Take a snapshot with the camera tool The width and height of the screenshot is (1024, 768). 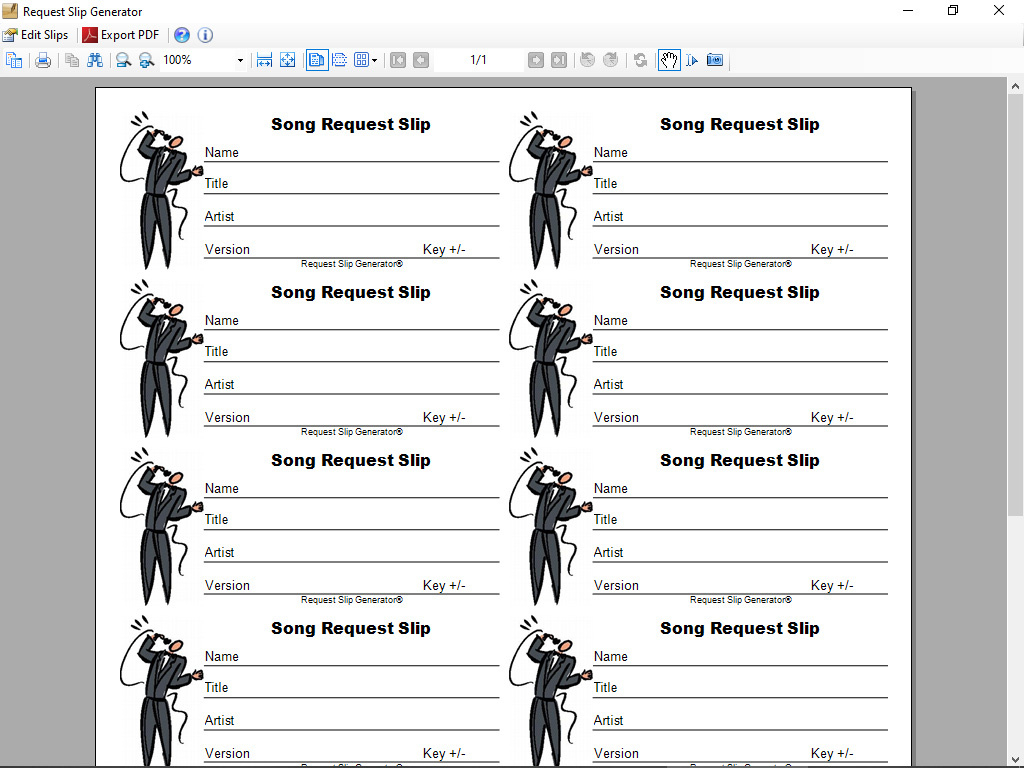click(715, 60)
